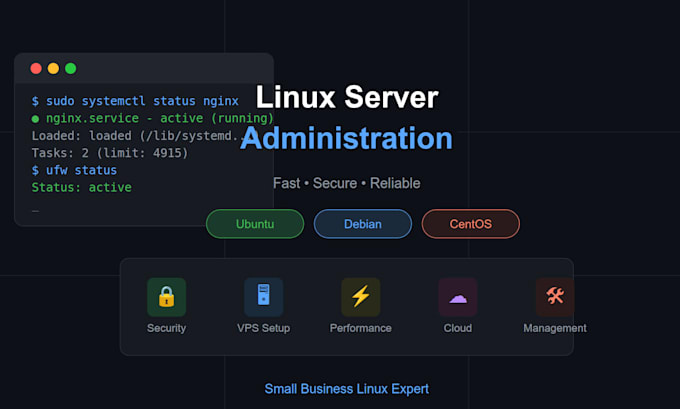Image resolution: width=680 pixels, height=409 pixels.
Task: Click the 'Fast • Secure • Reliable' tagline
Action: (347, 183)
